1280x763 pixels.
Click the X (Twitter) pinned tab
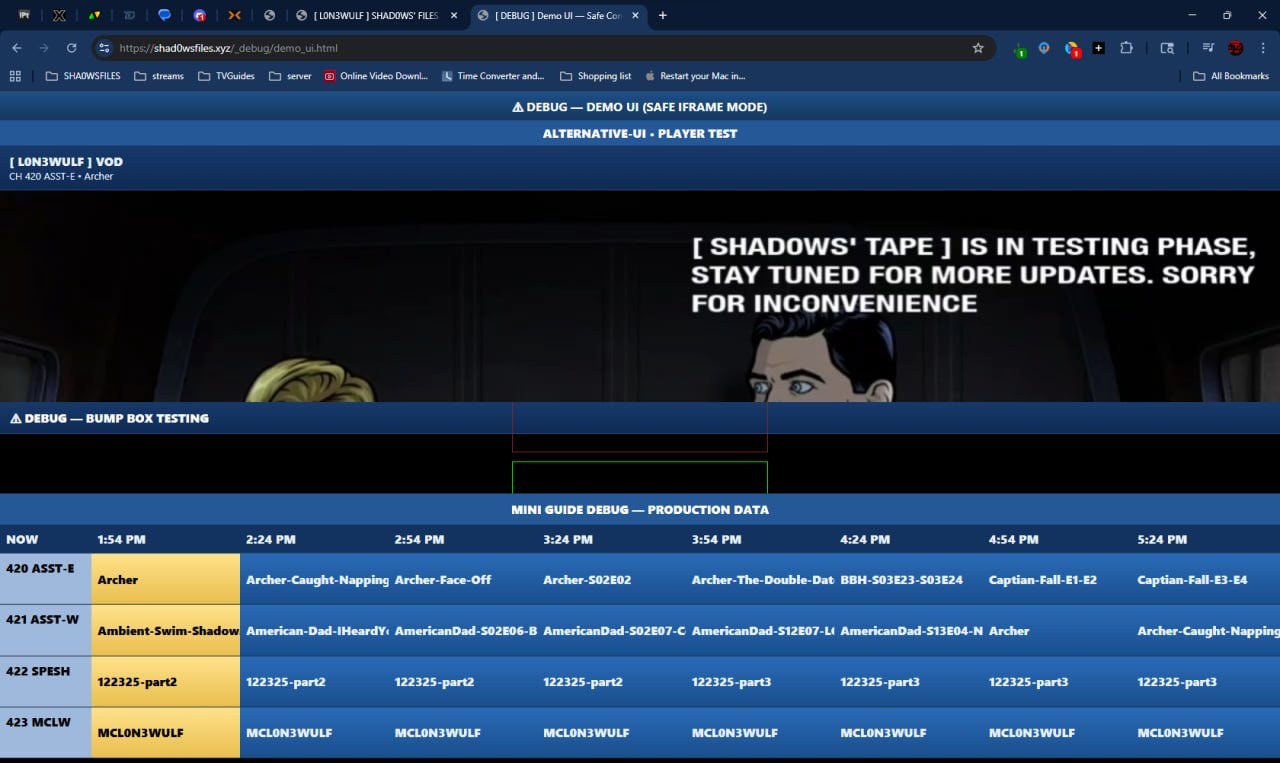[x=59, y=15]
